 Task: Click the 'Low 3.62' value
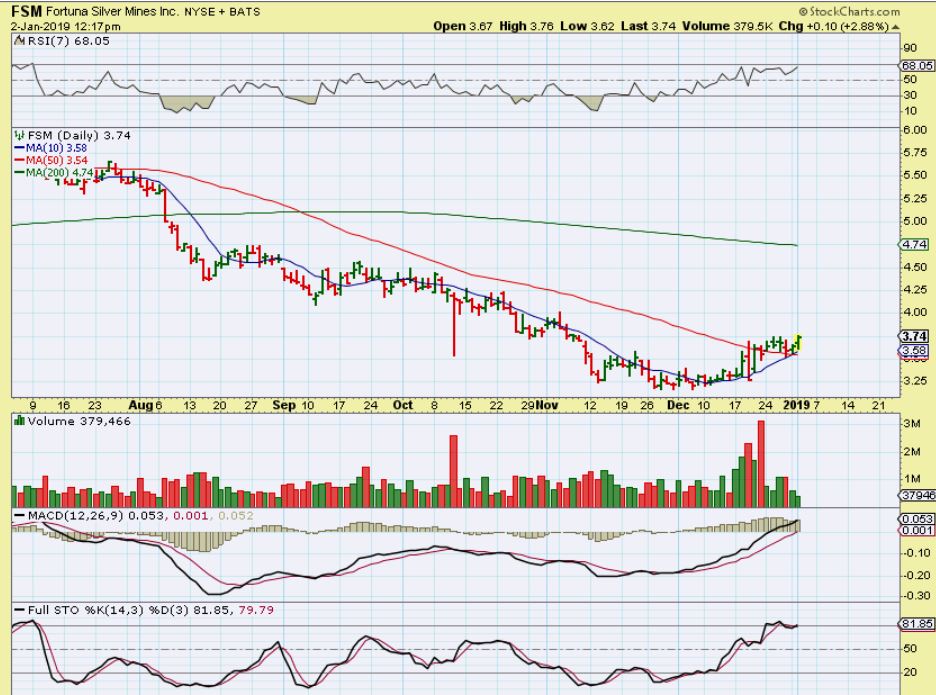(x=587, y=26)
